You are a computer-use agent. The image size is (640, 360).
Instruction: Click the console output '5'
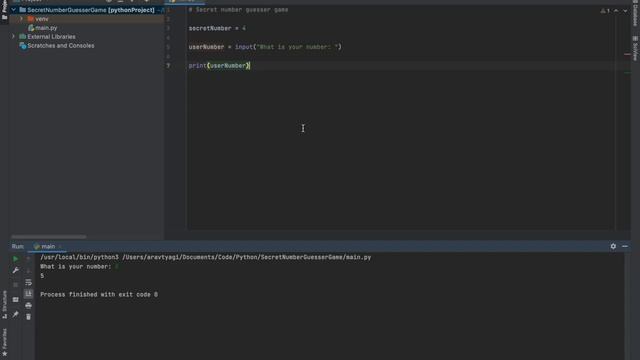tap(42, 276)
